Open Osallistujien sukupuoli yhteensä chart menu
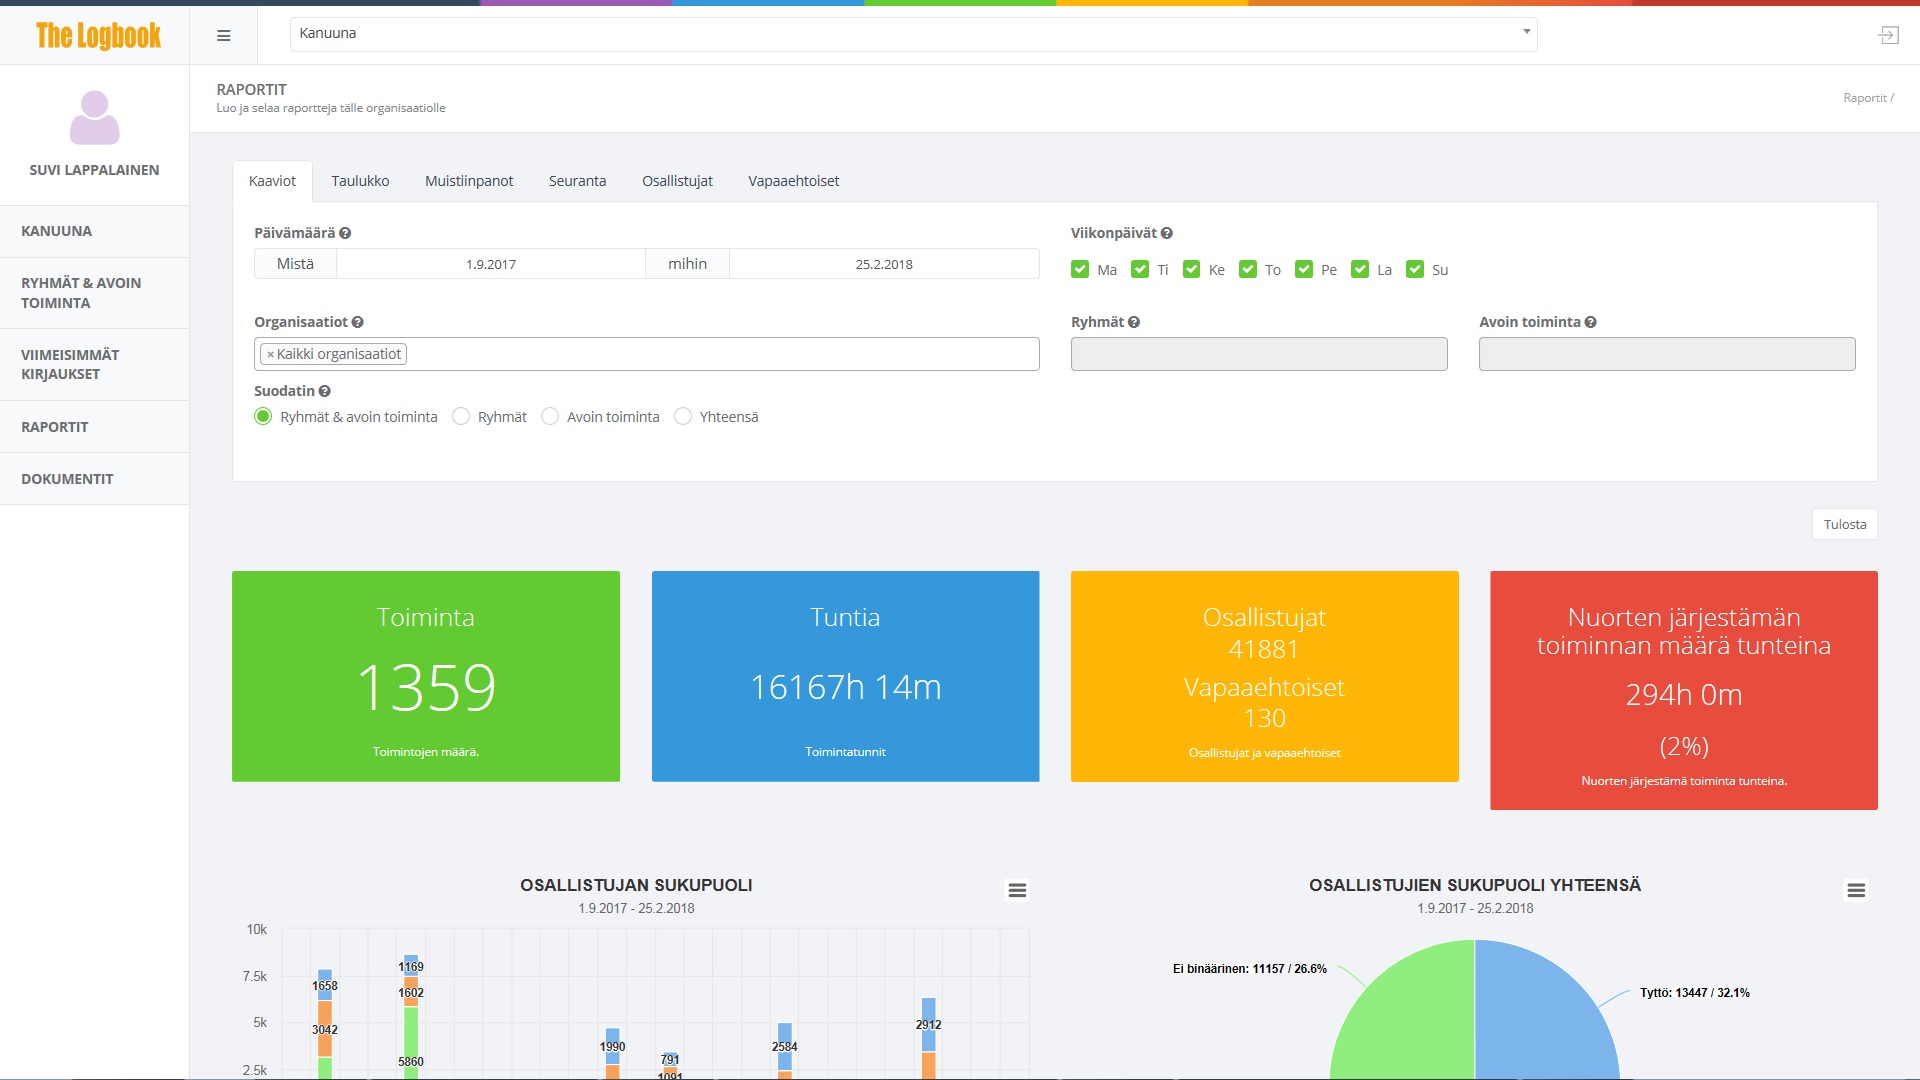 click(x=1856, y=890)
